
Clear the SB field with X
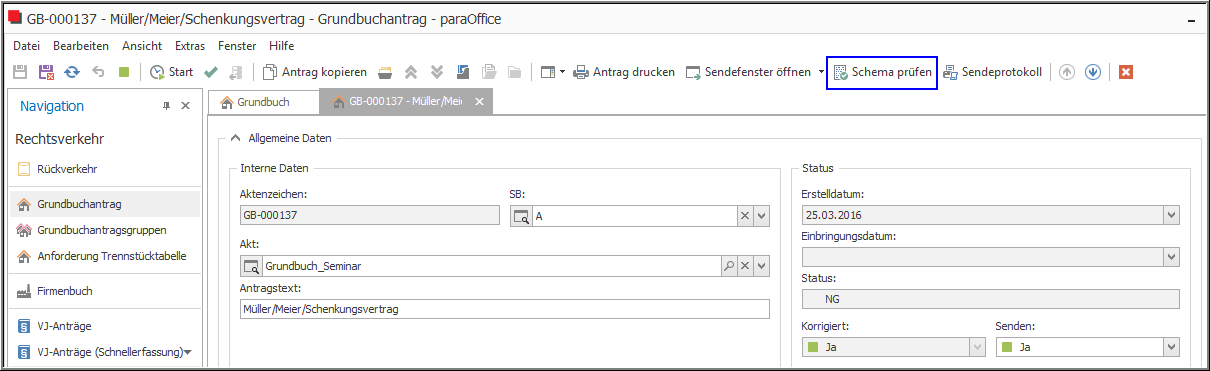coord(744,215)
